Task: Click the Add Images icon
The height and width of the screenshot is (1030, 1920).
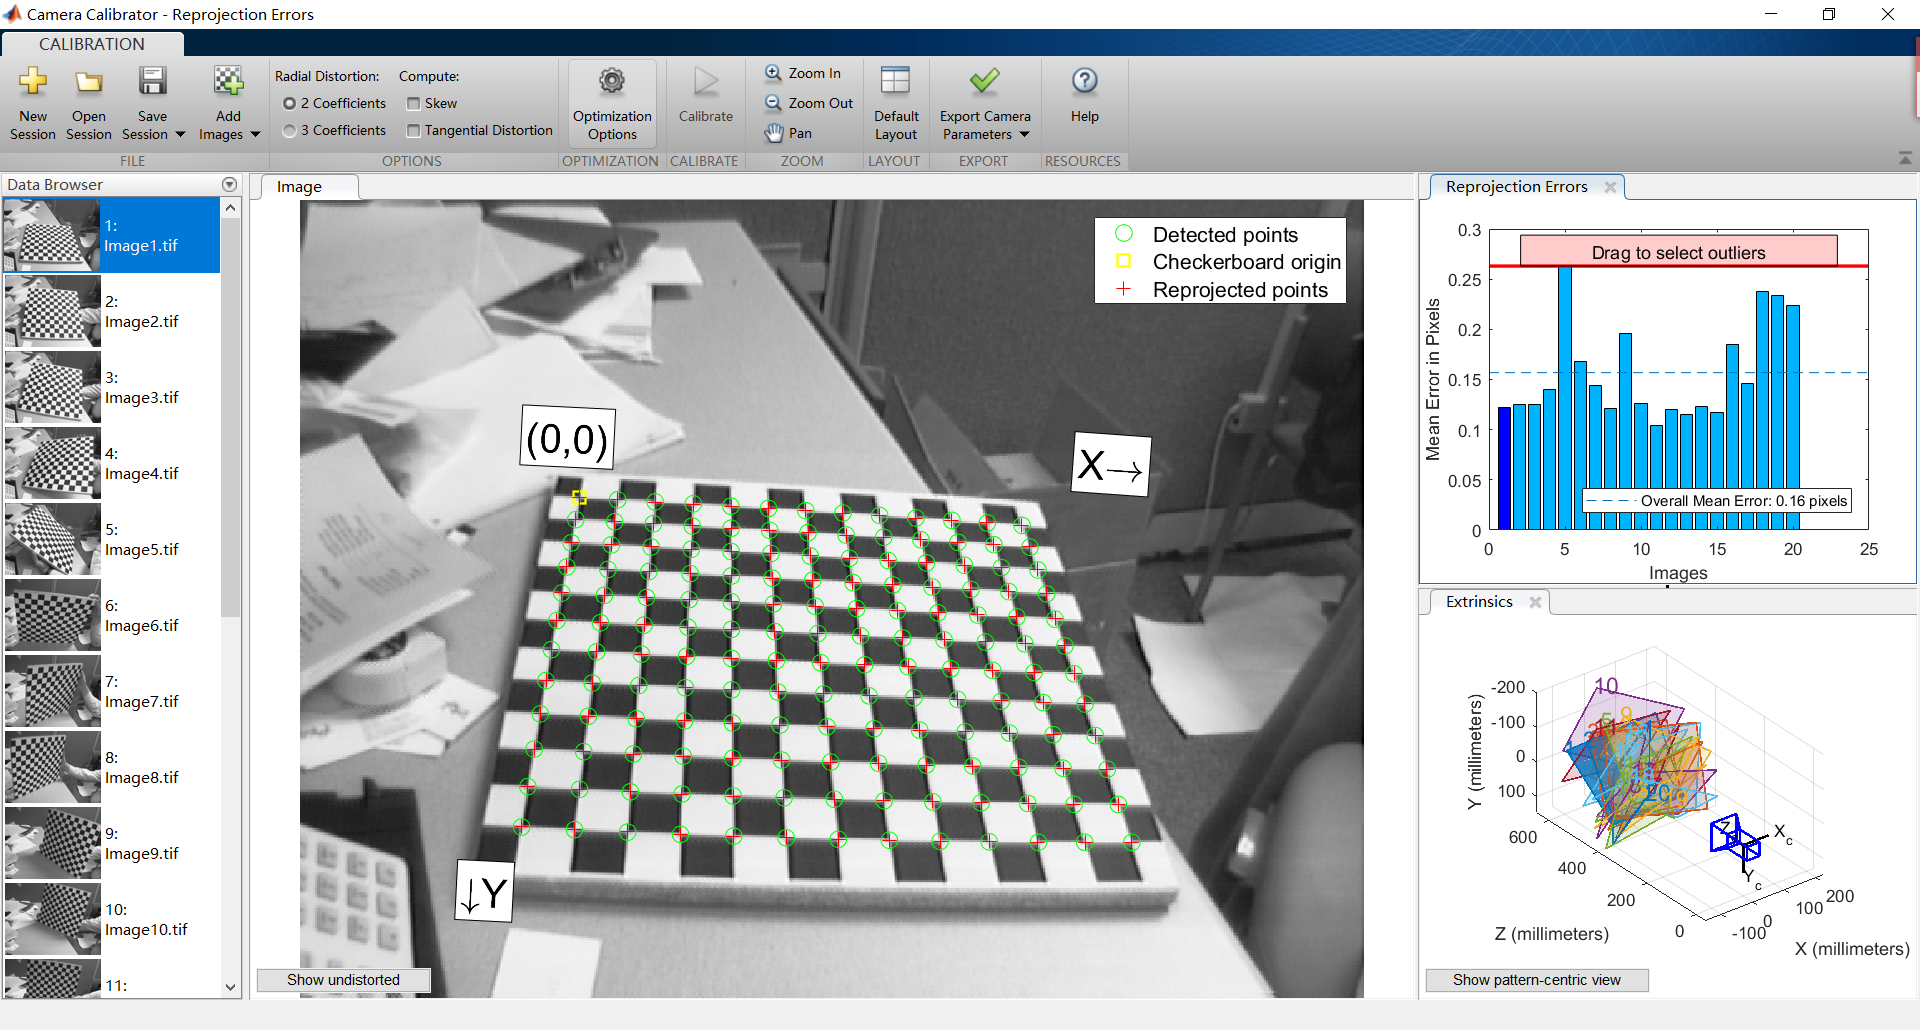Action: [228, 81]
